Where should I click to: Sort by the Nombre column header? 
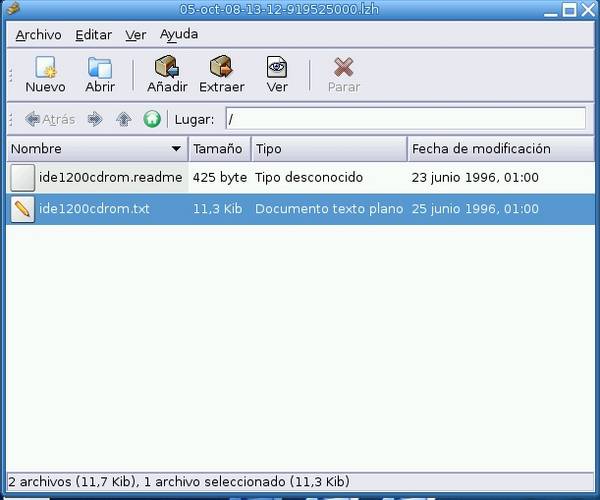[97, 148]
